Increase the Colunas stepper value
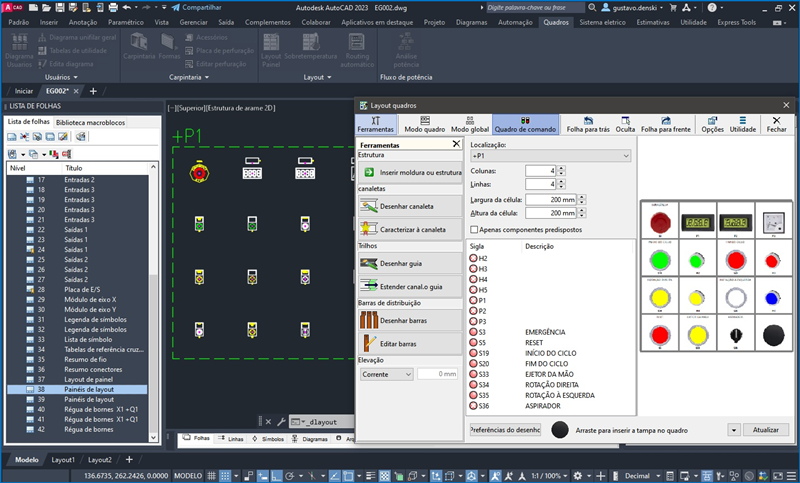Image resolution: width=800 pixels, height=483 pixels. coord(559,168)
